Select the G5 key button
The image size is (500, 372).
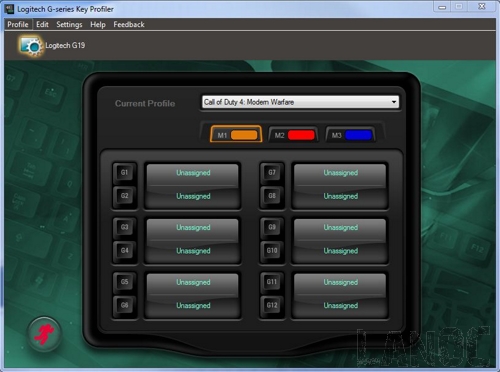(124, 282)
